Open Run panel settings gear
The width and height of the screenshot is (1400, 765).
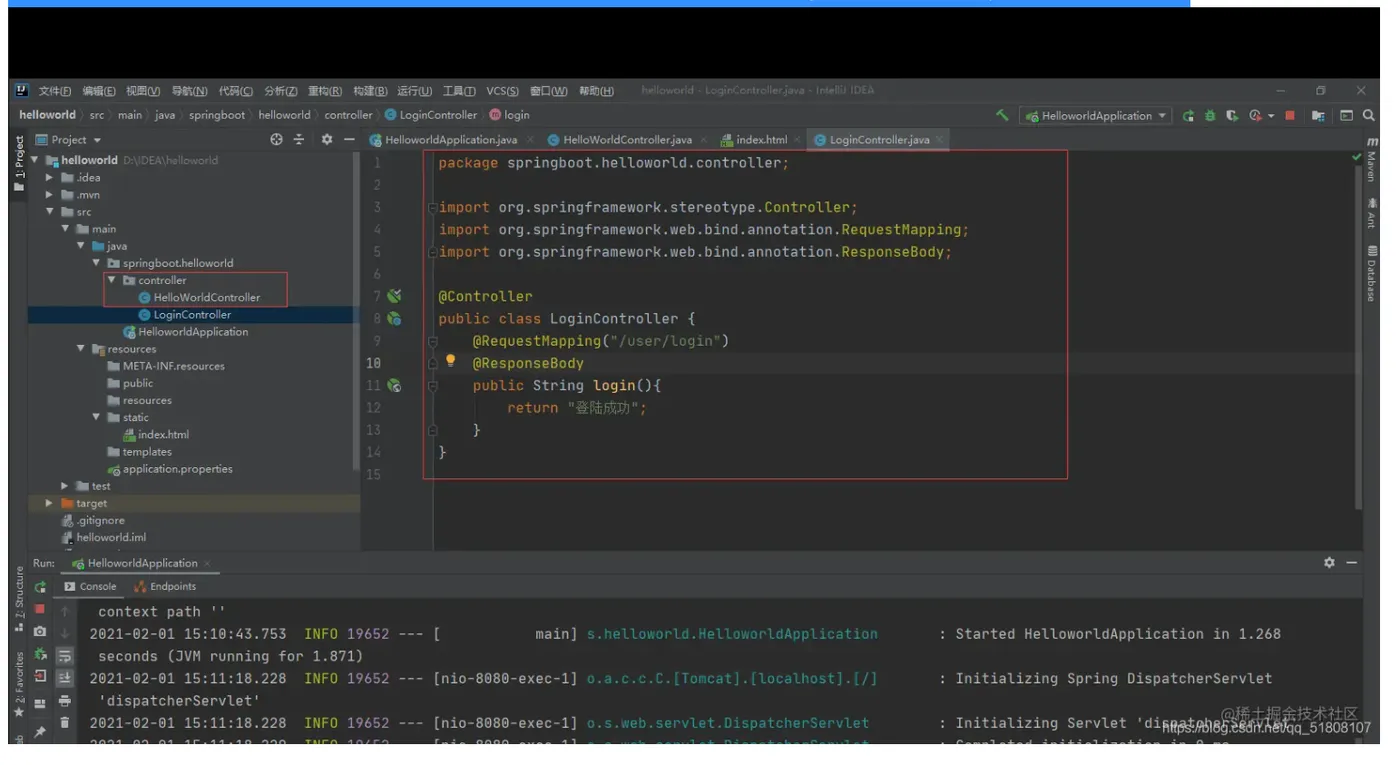pyautogui.click(x=1329, y=563)
